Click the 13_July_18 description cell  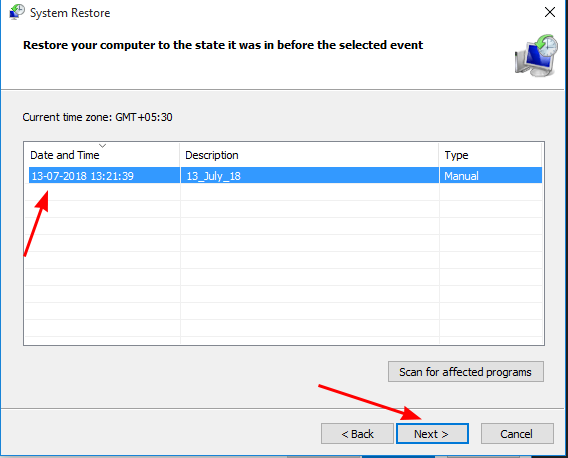[x=213, y=176]
